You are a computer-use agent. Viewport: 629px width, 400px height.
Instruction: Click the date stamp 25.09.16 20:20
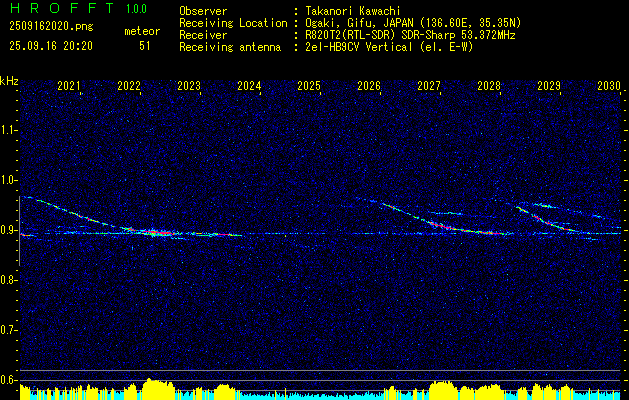[x=51, y=46]
